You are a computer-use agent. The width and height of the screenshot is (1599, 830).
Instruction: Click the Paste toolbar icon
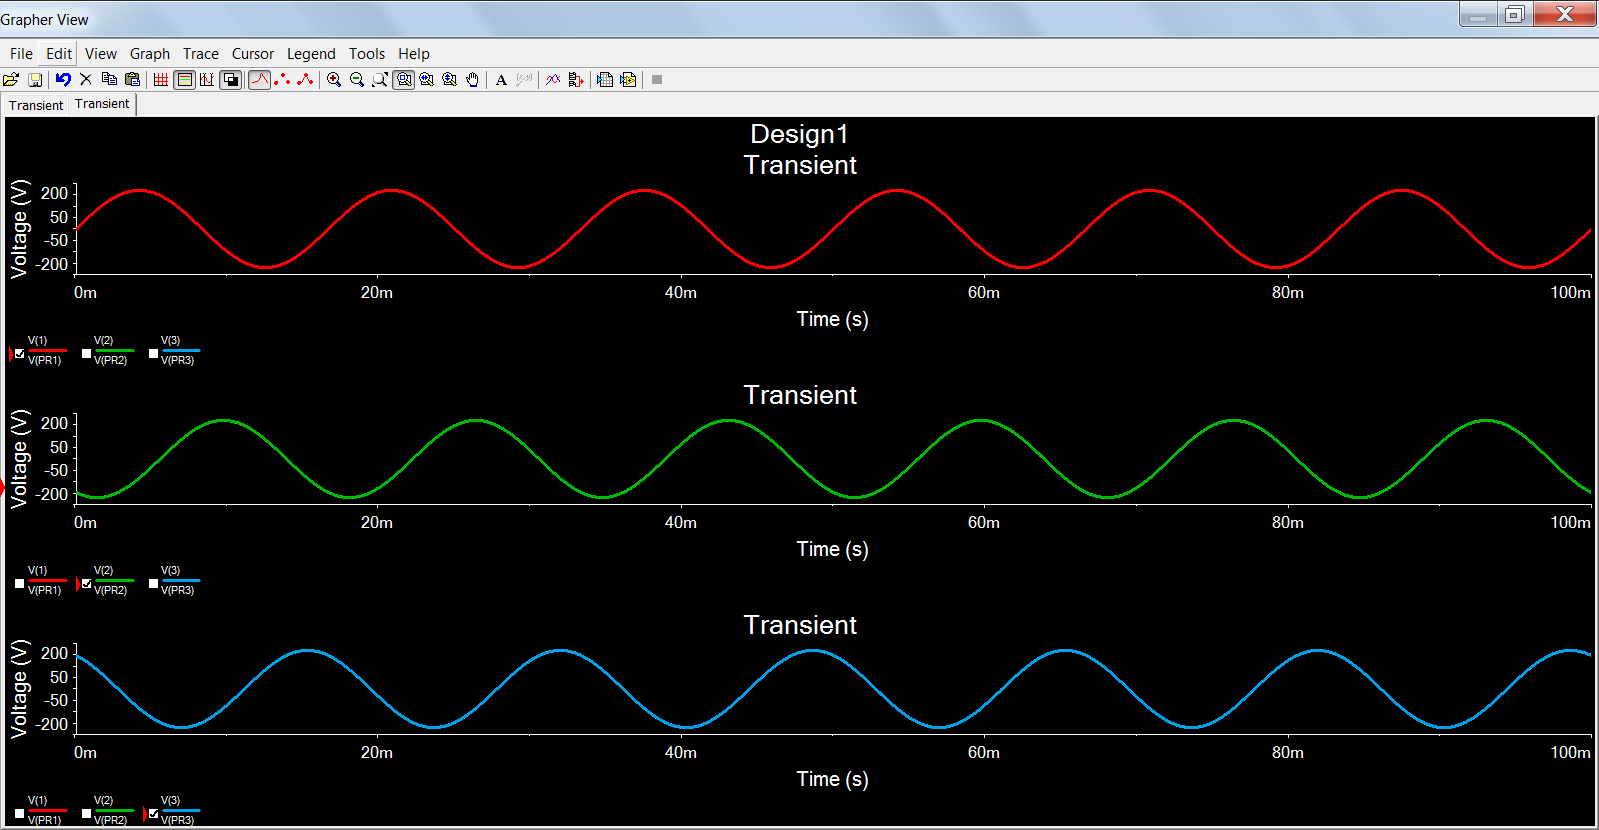tap(132, 80)
